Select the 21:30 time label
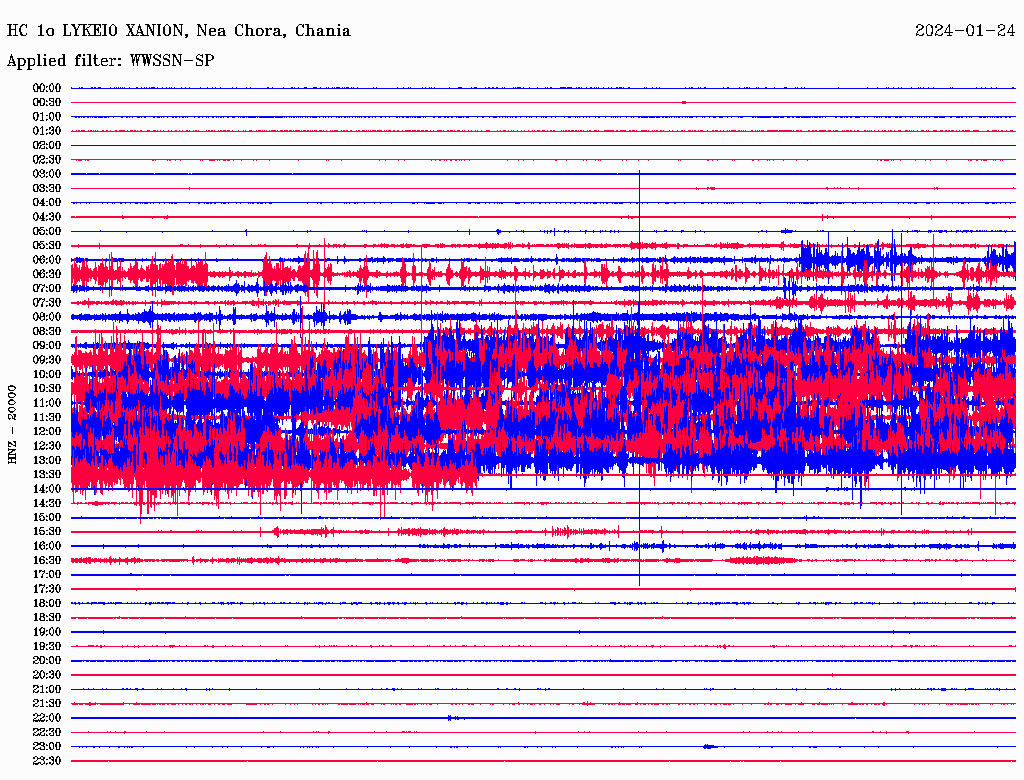The image size is (1024, 780). [x=47, y=704]
